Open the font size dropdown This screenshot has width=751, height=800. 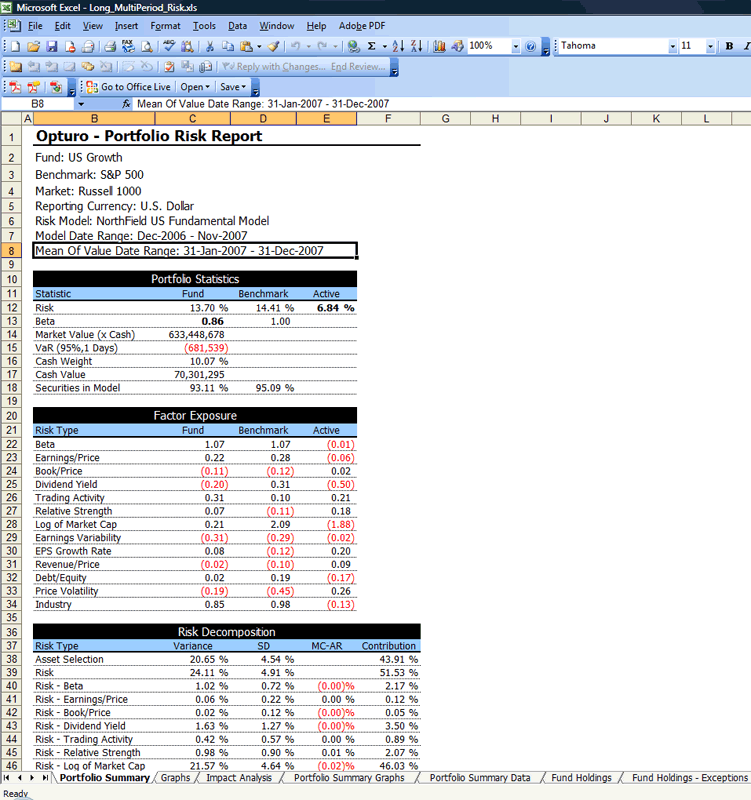711,47
